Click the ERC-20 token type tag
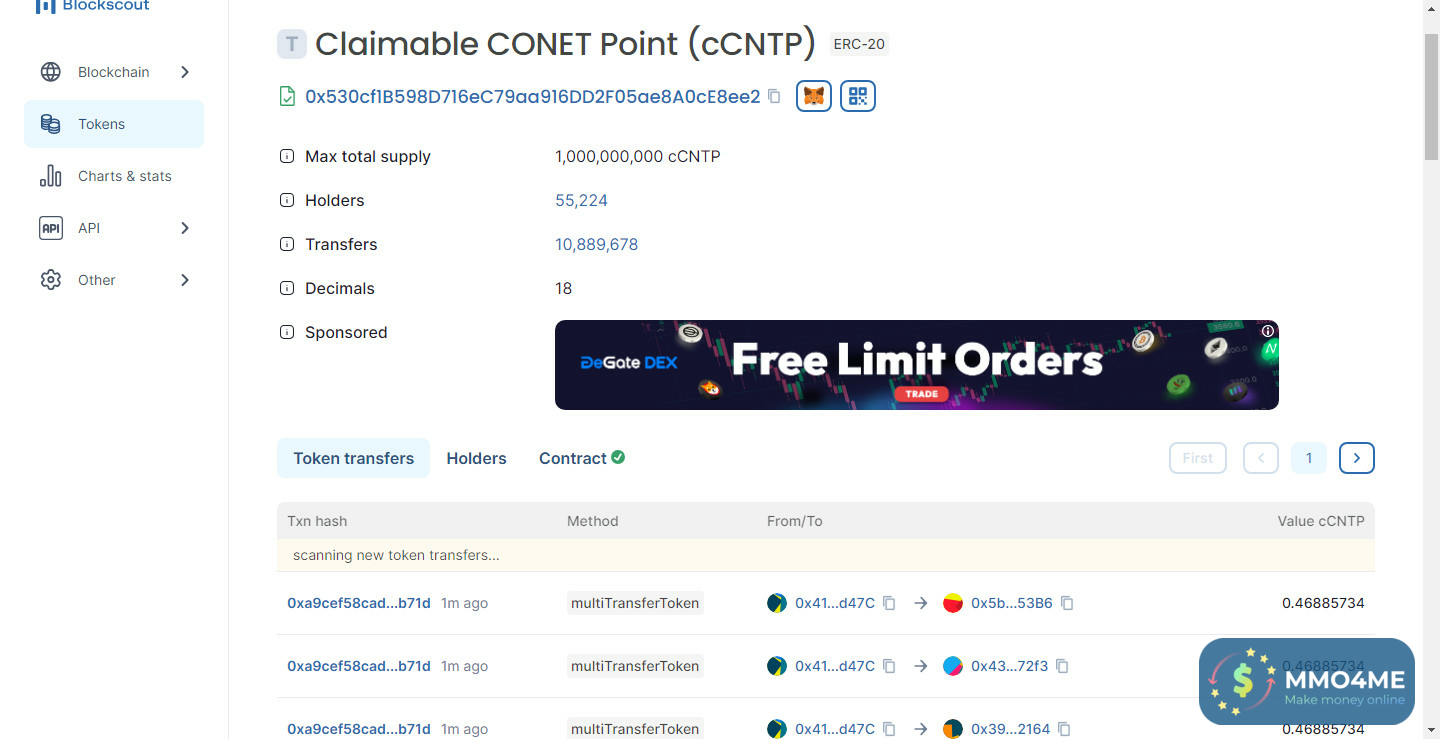Screen dimensions: 1440x739 click(859, 44)
